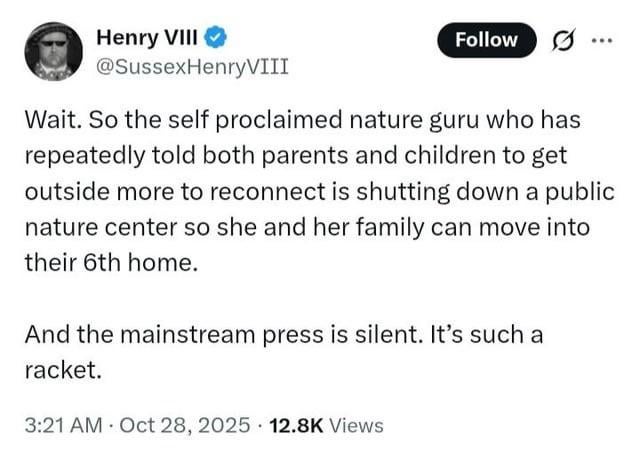Follow the Henry VIII account
The width and height of the screenshot is (640, 451).
486,40
